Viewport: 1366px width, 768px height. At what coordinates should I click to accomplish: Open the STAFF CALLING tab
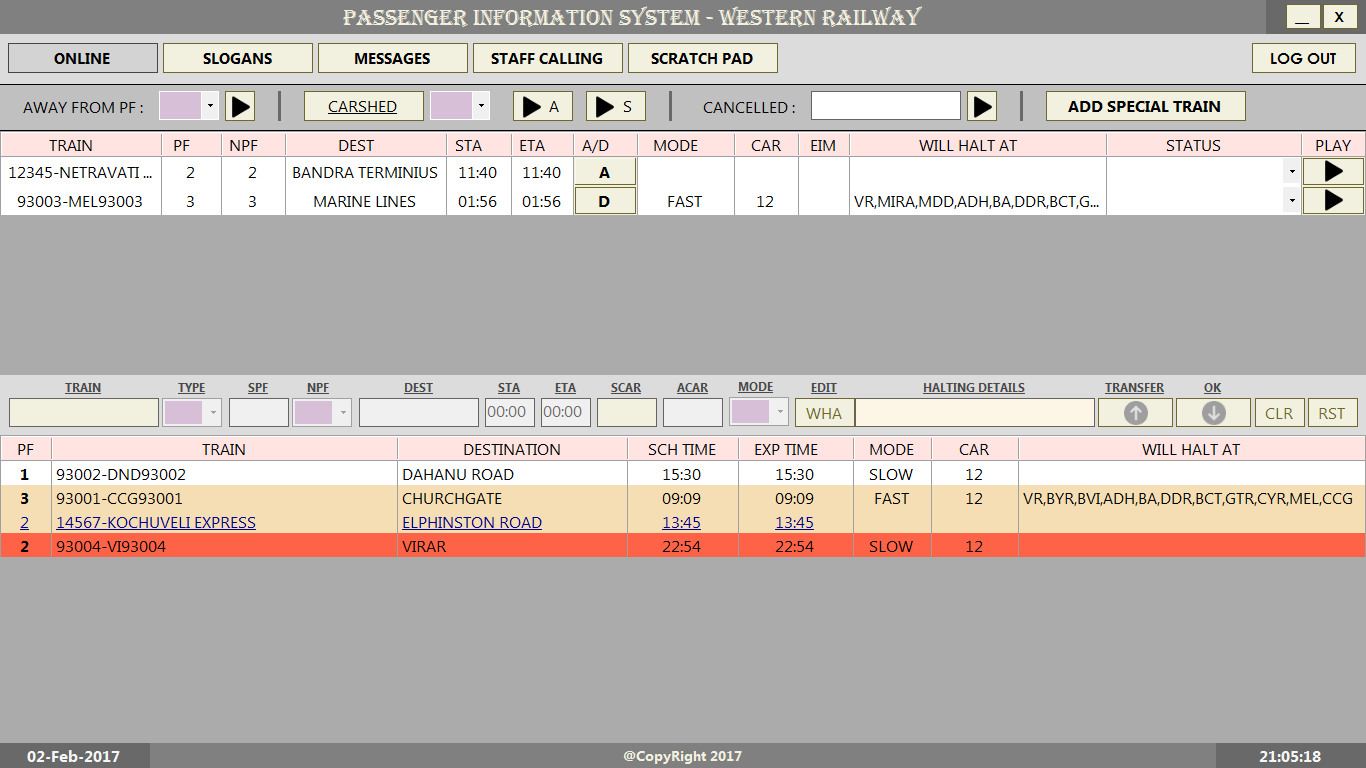[548, 58]
